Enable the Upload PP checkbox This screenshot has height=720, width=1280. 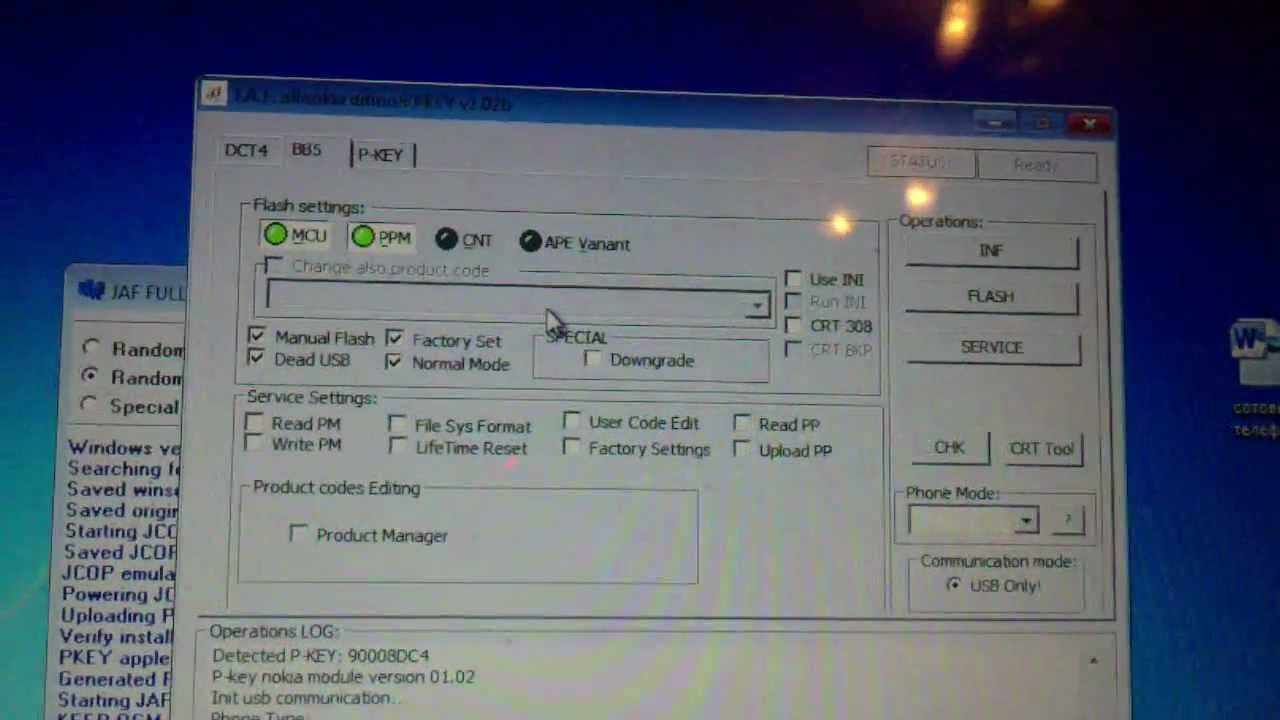click(x=742, y=449)
